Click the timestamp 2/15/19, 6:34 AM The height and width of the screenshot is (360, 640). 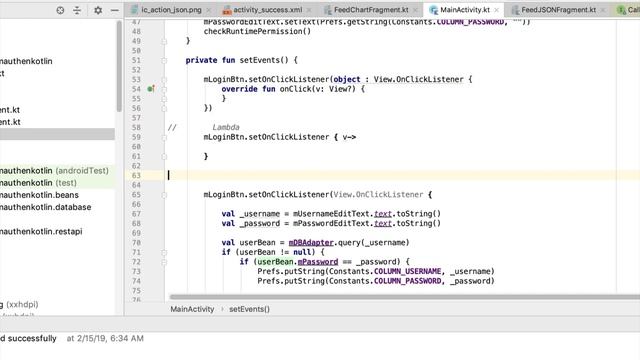point(105,338)
